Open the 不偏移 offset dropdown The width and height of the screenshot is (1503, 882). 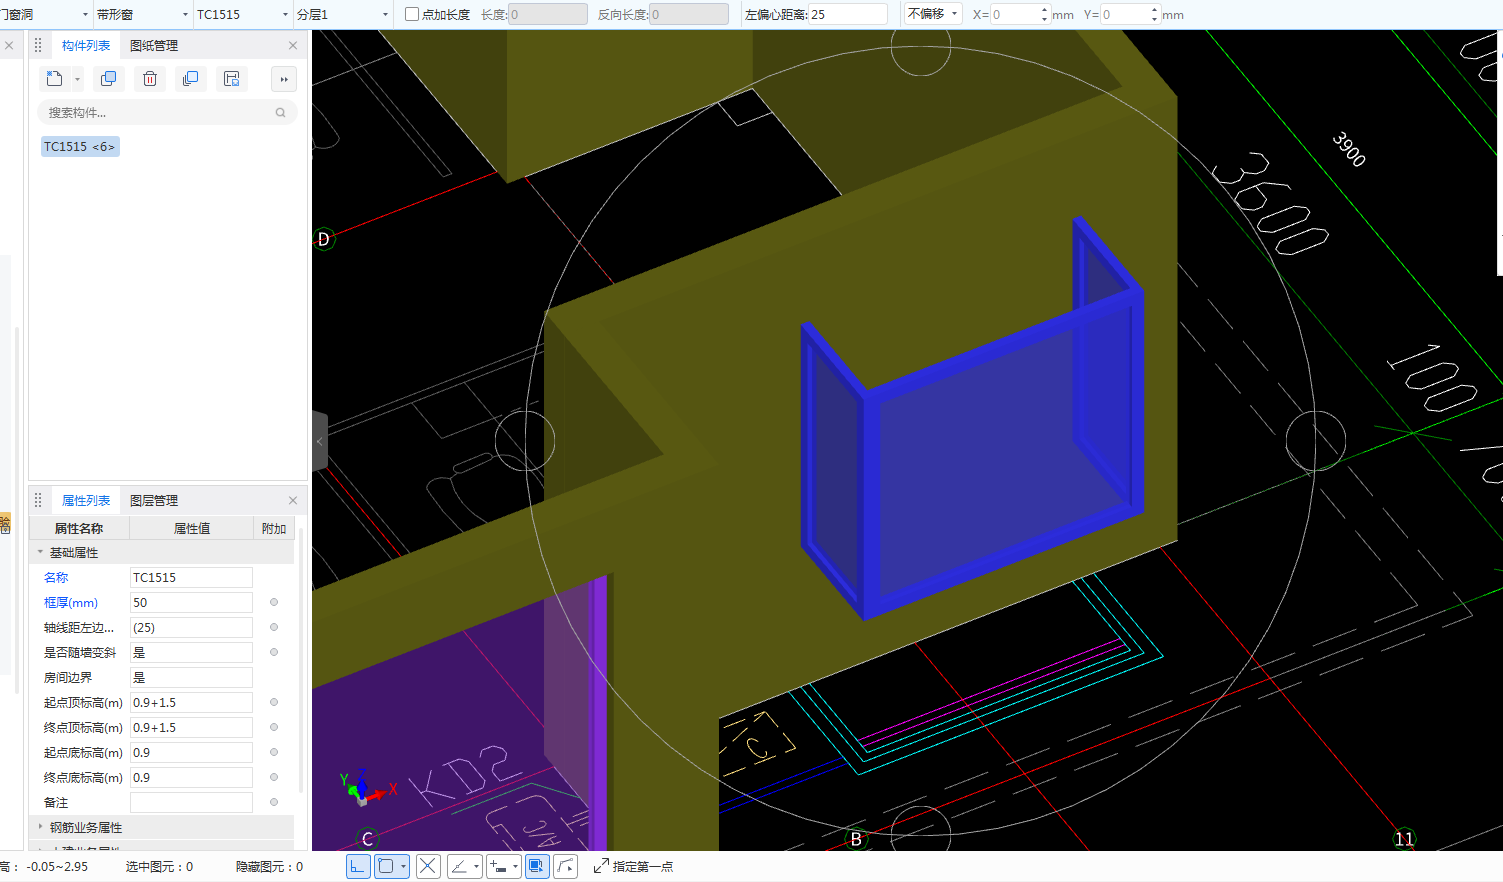[933, 14]
